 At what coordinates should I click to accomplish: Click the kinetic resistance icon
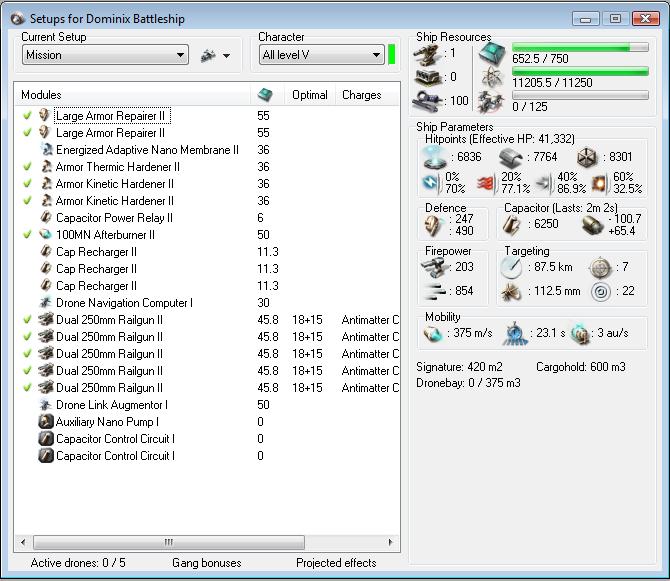[x=544, y=183]
